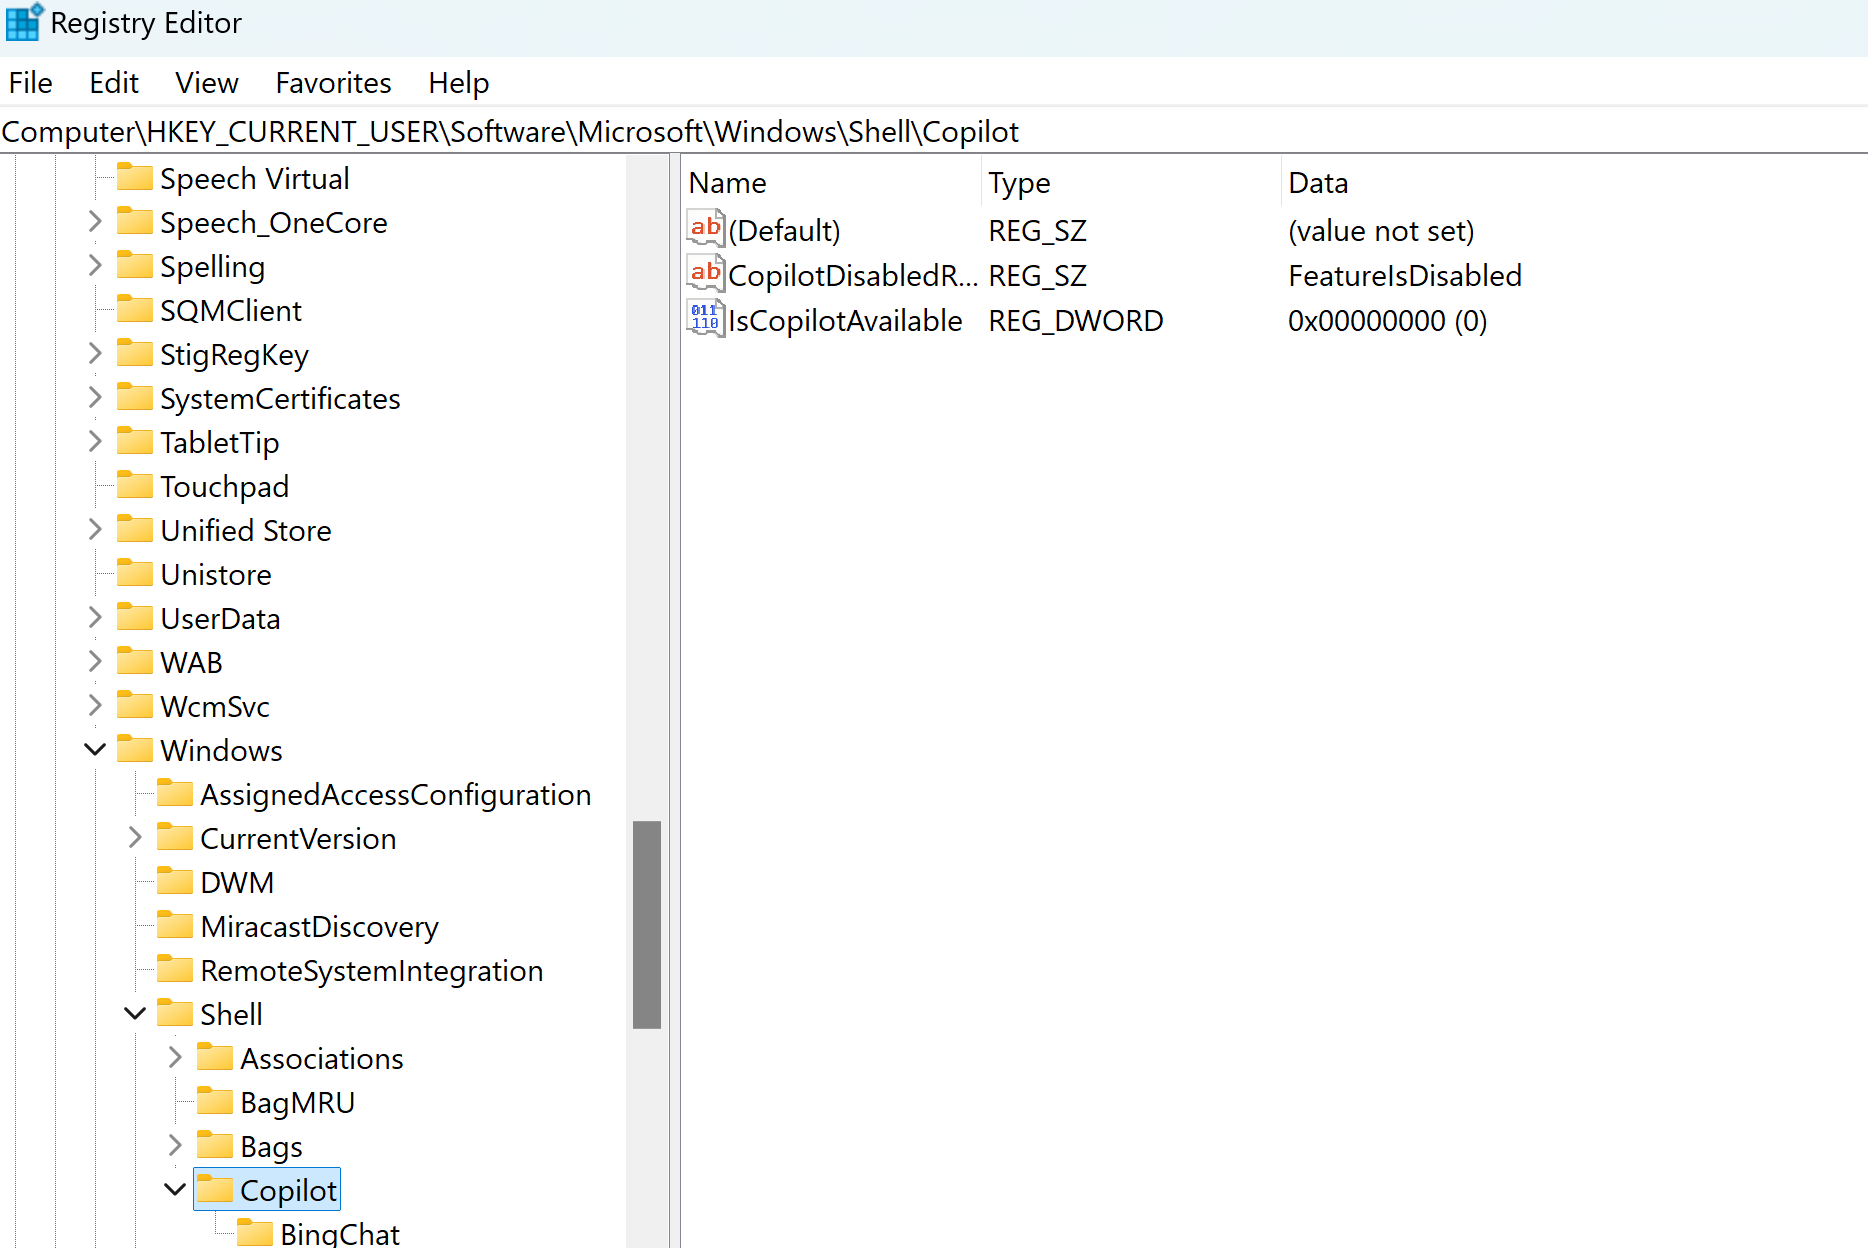Viewport: 1868px width, 1248px height.
Task: Expand the UserData key
Action: click(x=95, y=617)
